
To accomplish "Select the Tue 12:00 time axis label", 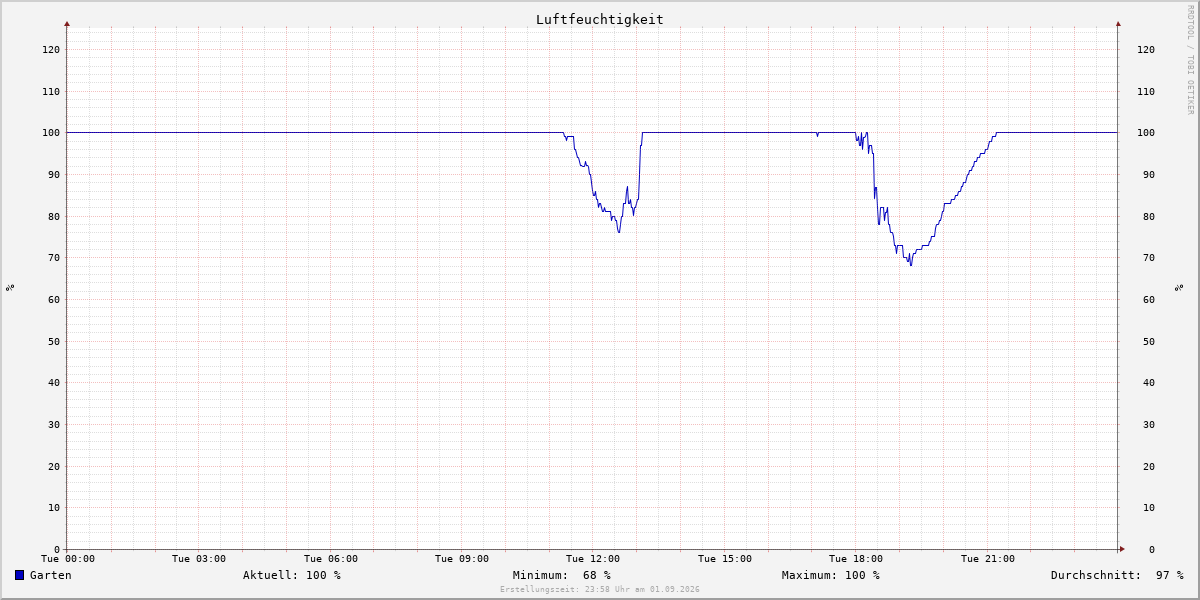I will pyautogui.click(x=593, y=559).
